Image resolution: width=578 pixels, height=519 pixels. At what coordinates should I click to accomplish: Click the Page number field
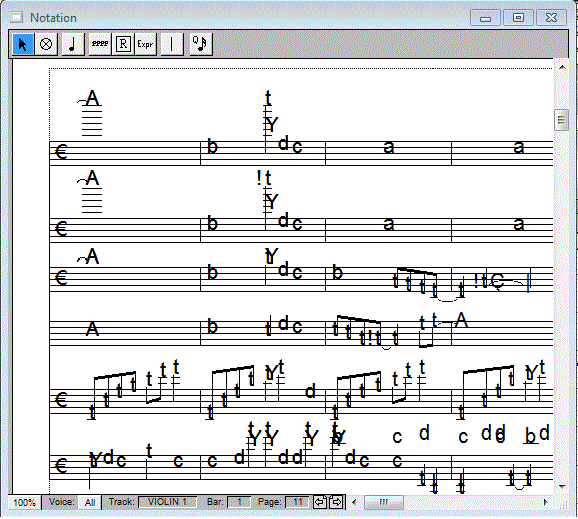point(298,502)
